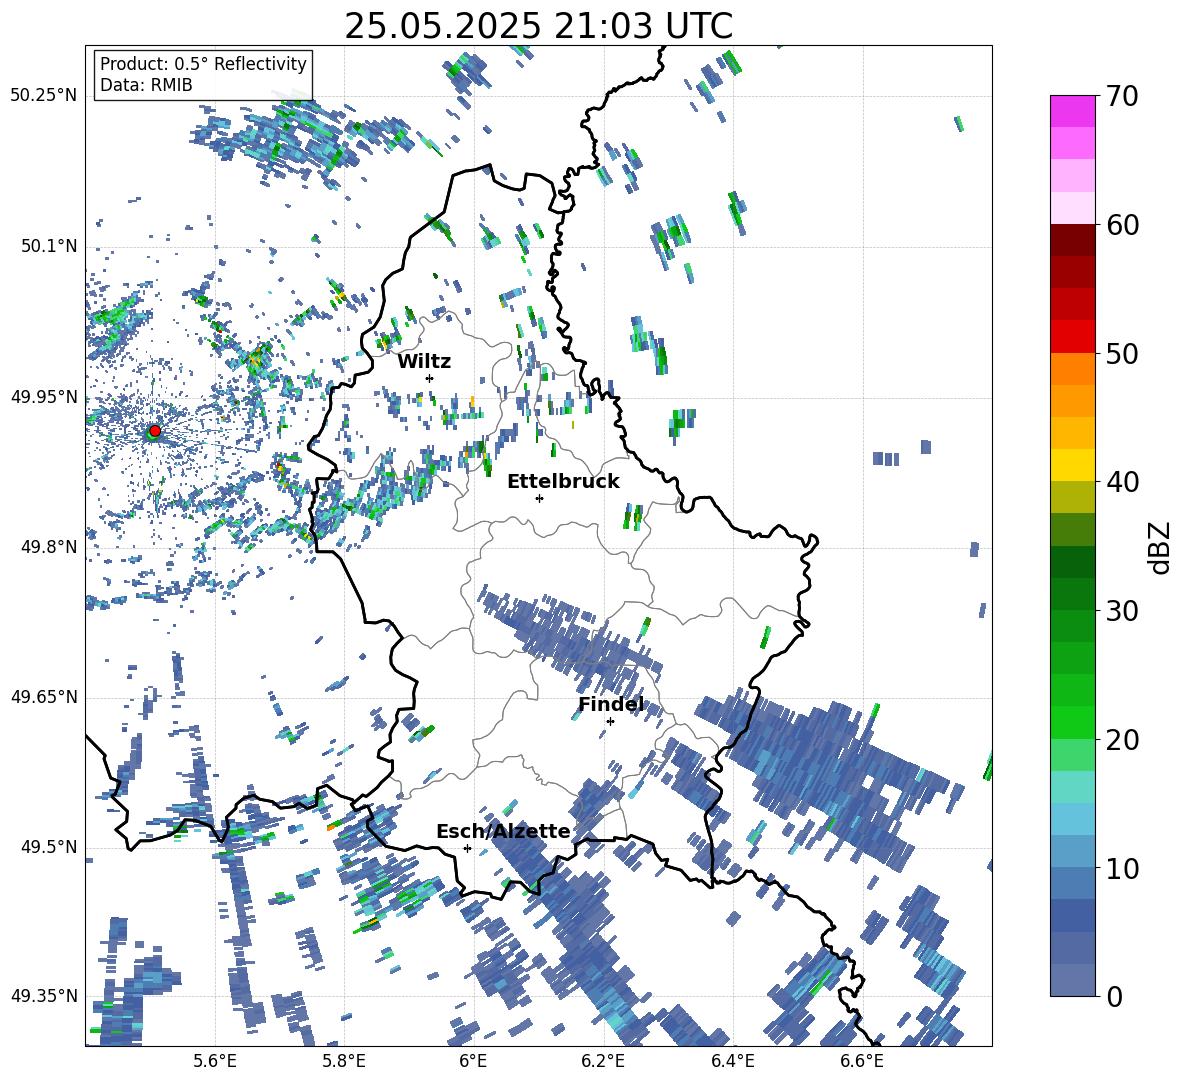Screen dimensions: 1184x1081
Task: Click the 49.95°N latitude label
Action: point(44,397)
